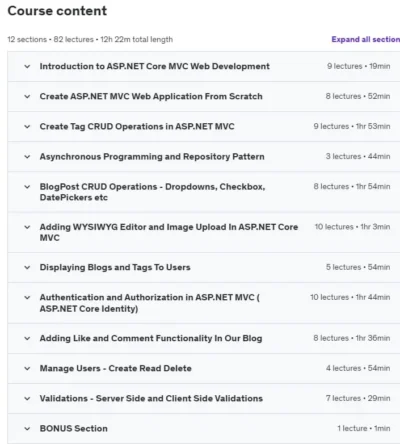Expand the Displaying Blogs and Tags chevron
Screen dimensions: 400x444
[27, 267]
